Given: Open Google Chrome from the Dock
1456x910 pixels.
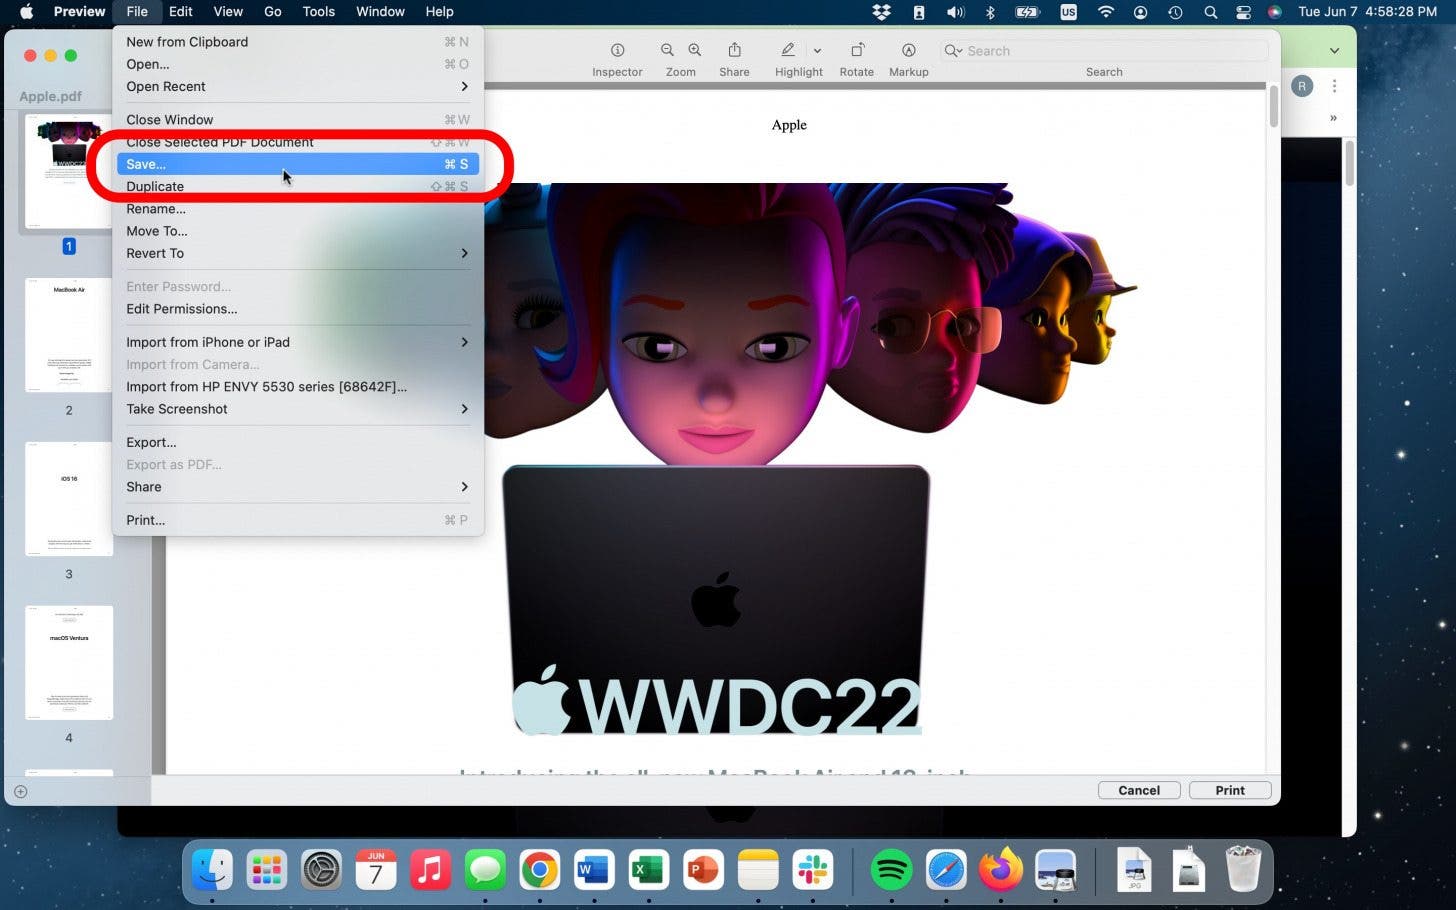Looking at the screenshot, I should click(539, 870).
